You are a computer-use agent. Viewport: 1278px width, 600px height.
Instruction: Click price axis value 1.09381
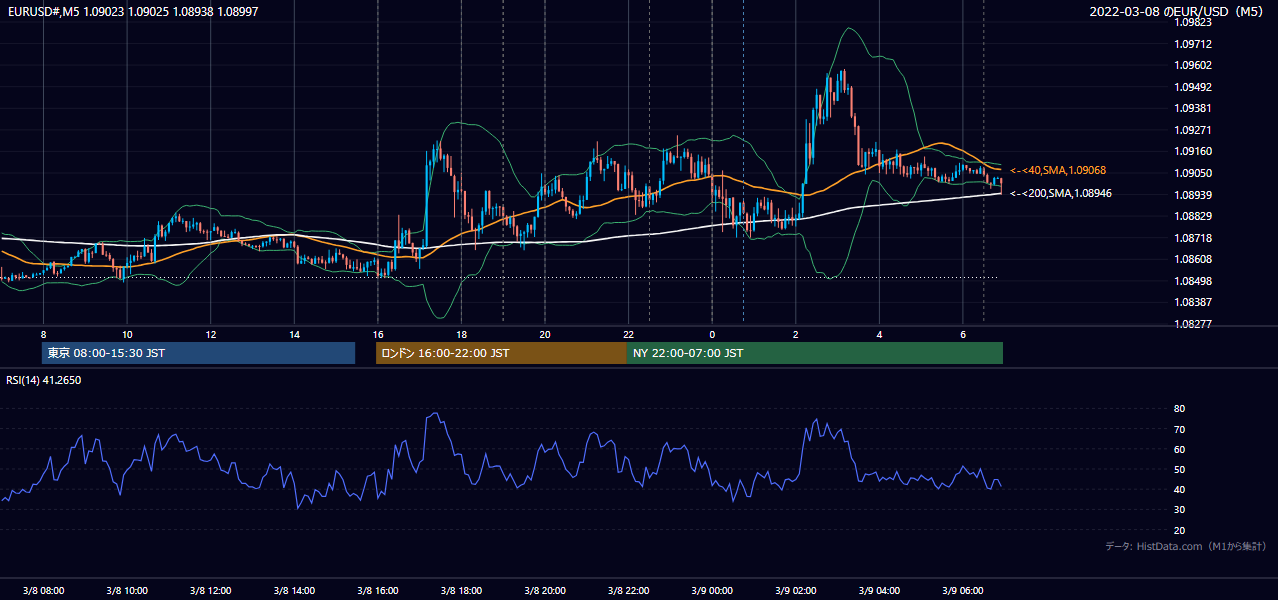pyautogui.click(x=1191, y=108)
